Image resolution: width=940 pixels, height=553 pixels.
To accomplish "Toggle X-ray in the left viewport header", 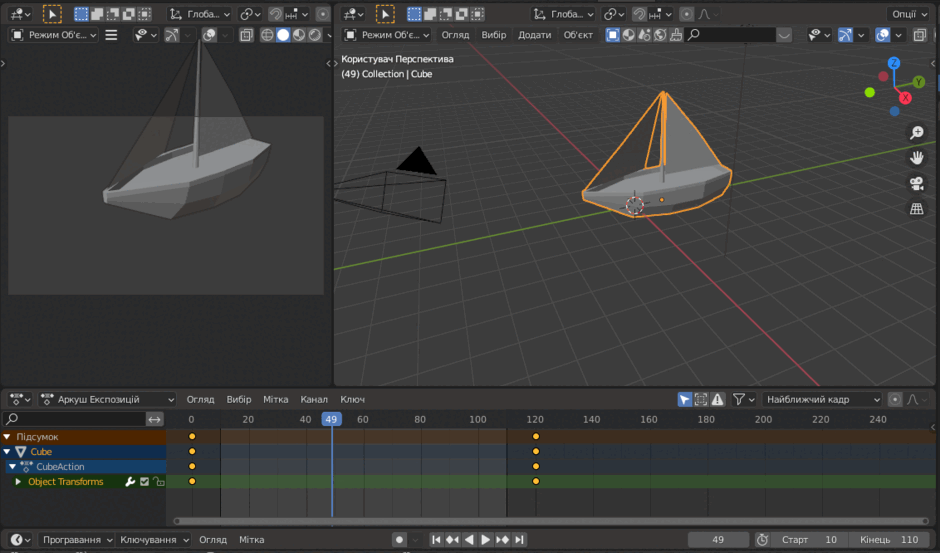I will click(x=246, y=35).
